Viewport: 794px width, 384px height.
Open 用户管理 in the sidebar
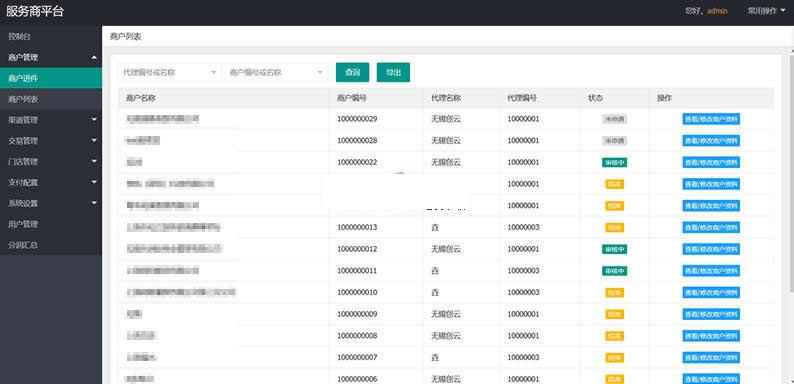point(51,224)
